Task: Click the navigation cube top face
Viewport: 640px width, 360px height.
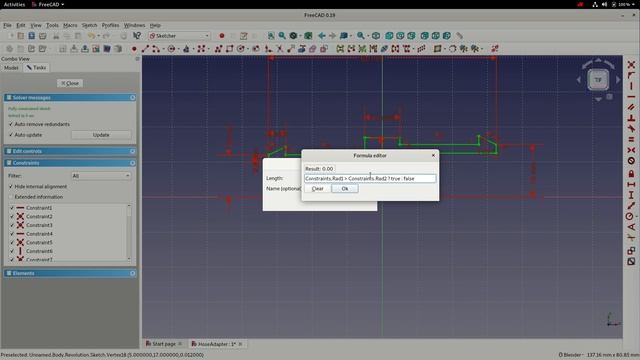Action: click(598, 80)
